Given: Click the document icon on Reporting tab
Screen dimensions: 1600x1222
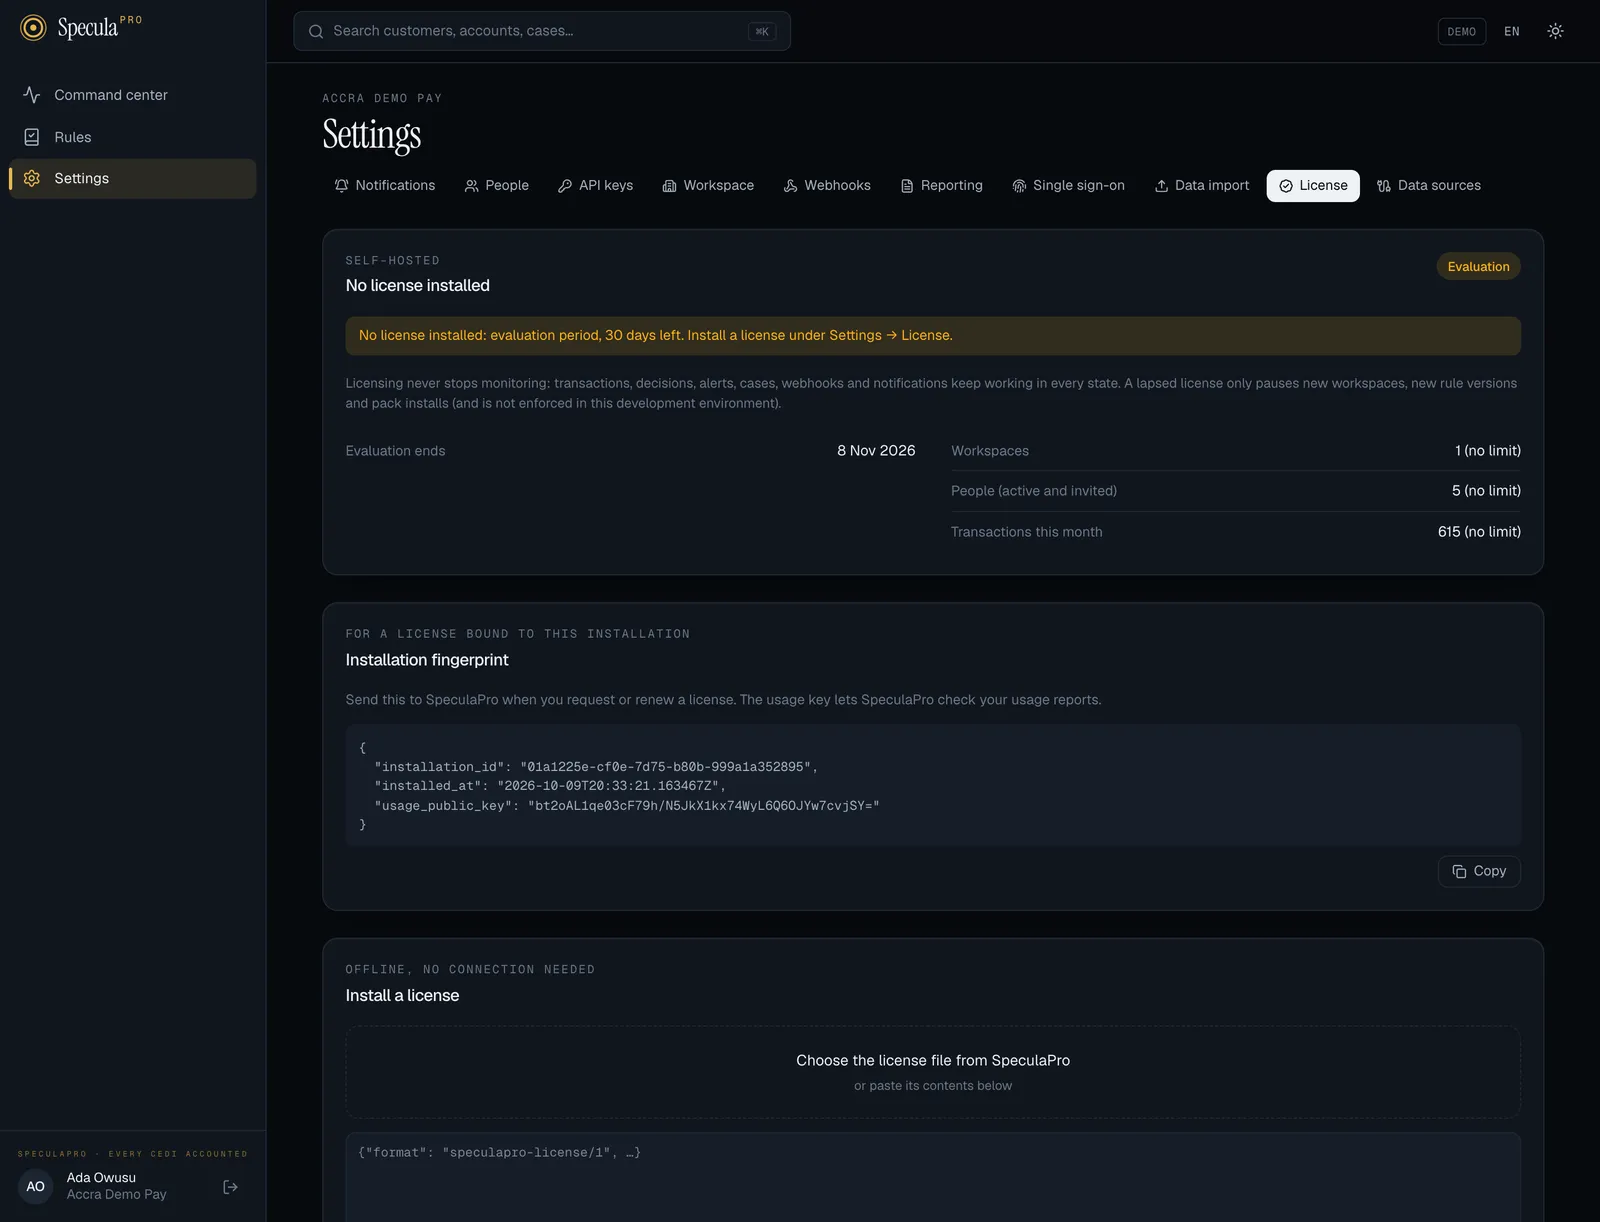Looking at the screenshot, I should (x=907, y=186).
